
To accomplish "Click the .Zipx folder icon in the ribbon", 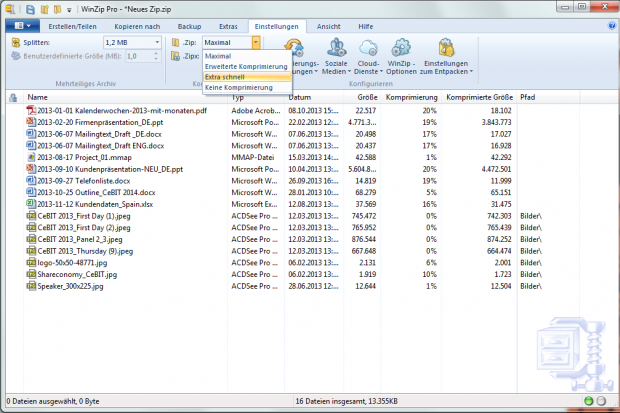I will pyautogui.click(x=175, y=56).
